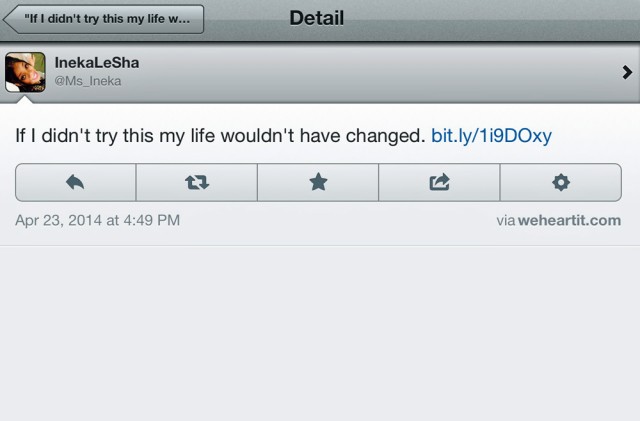Tap the @Ms_Ineka handle
This screenshot has height=421, width=640.
[87, 81]
